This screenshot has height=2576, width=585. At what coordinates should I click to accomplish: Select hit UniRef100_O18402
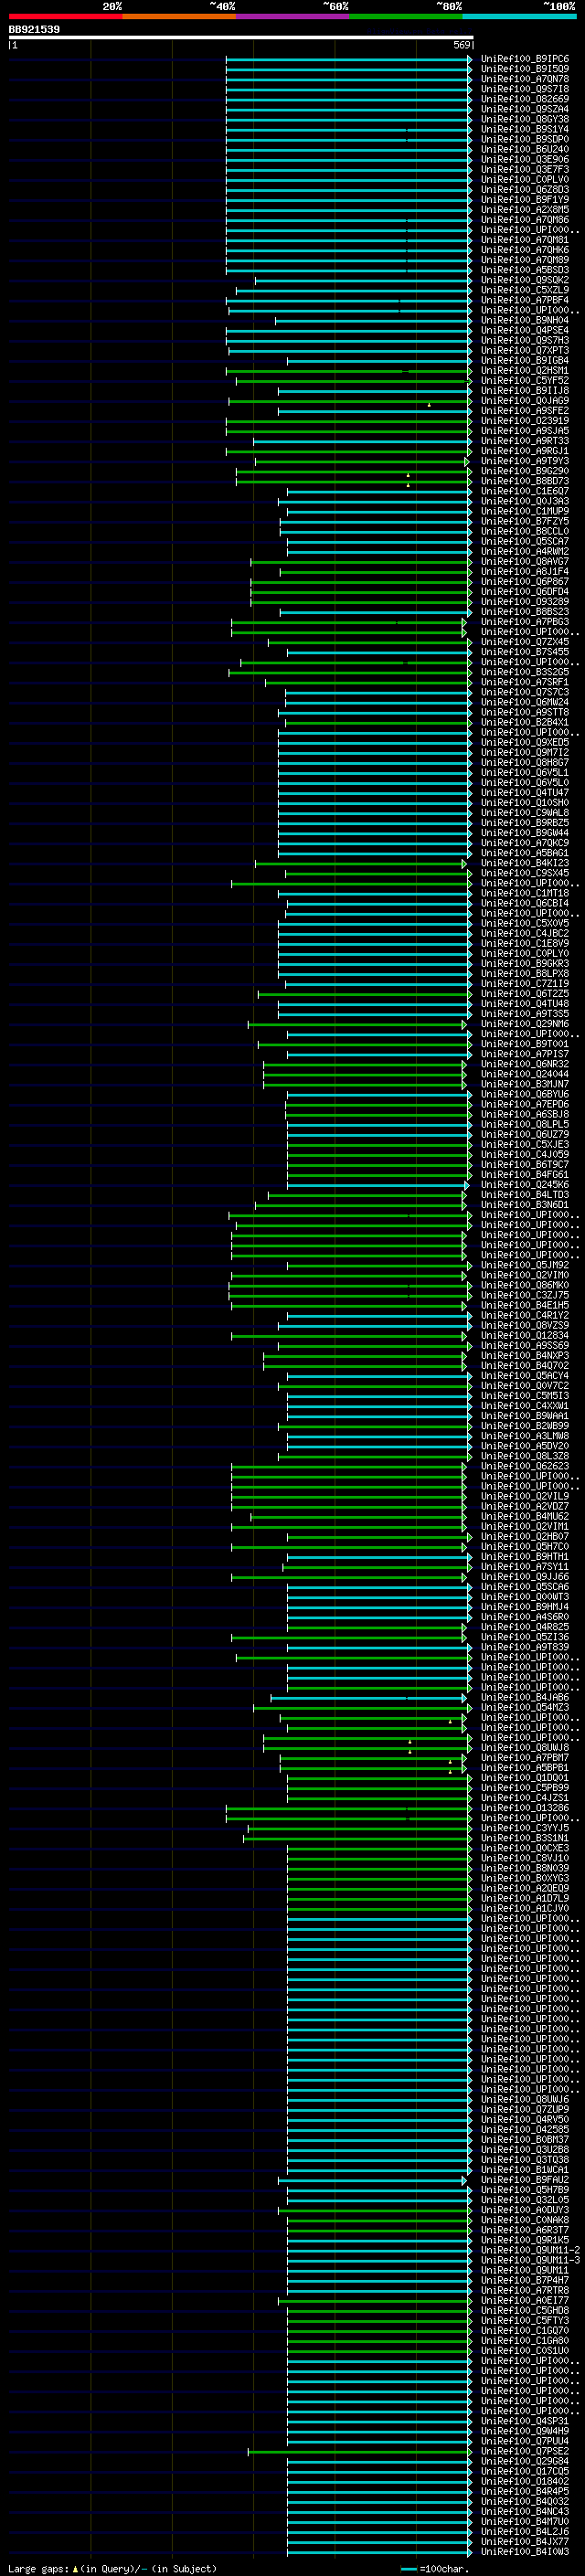click(x=524, y=2482)
